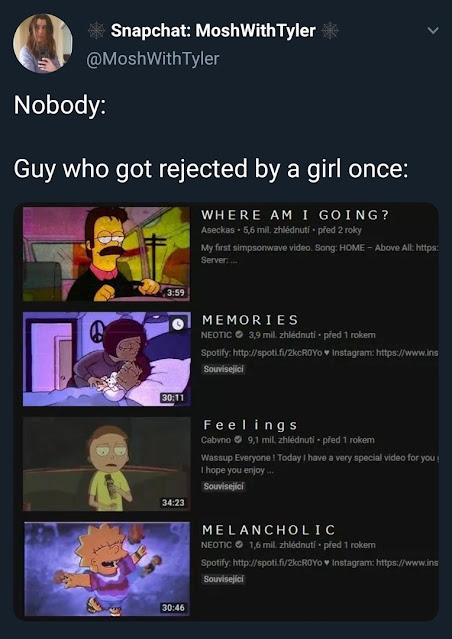
Task: Open NEOTIC channel under MEMORIES
Action: tap(217, 335)
